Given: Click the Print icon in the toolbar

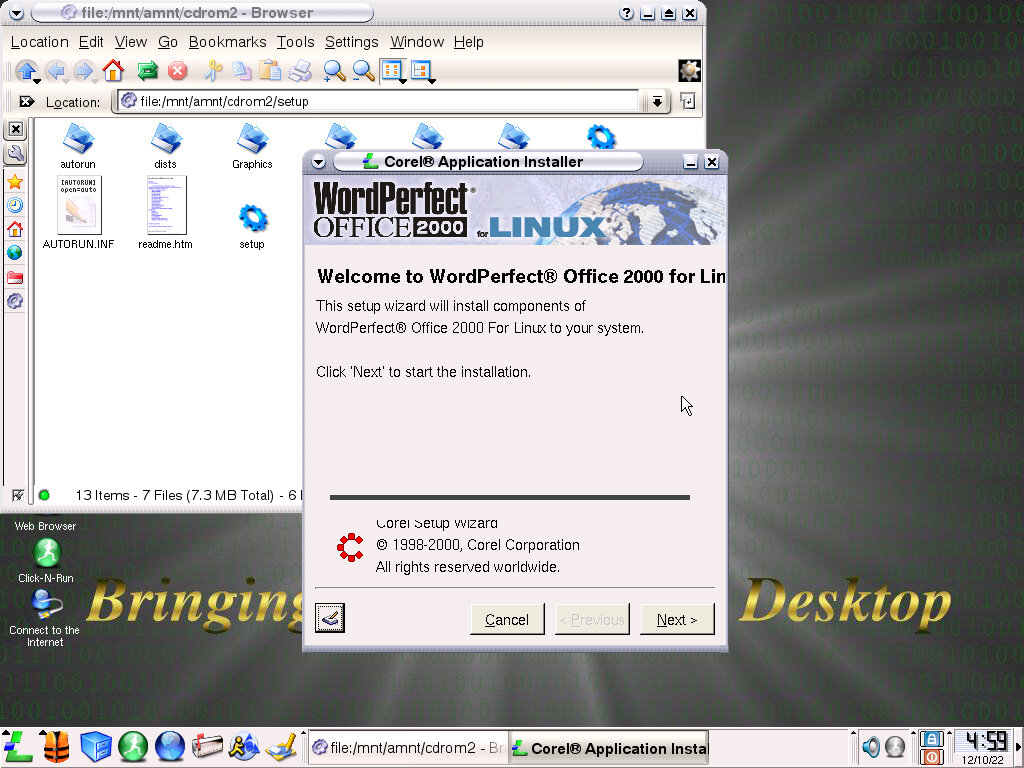Looking at the screenshot, I should click(300, 71).
